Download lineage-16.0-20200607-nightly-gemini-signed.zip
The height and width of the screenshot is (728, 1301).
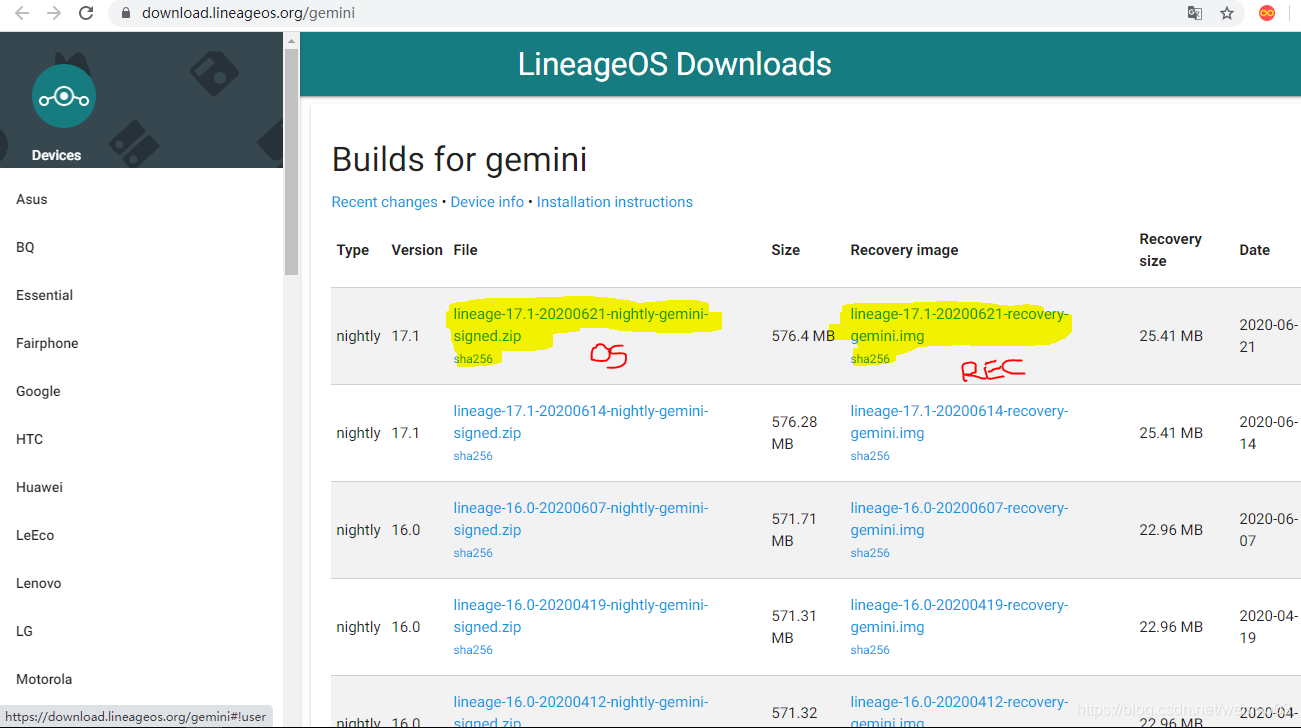coord(580,519)
